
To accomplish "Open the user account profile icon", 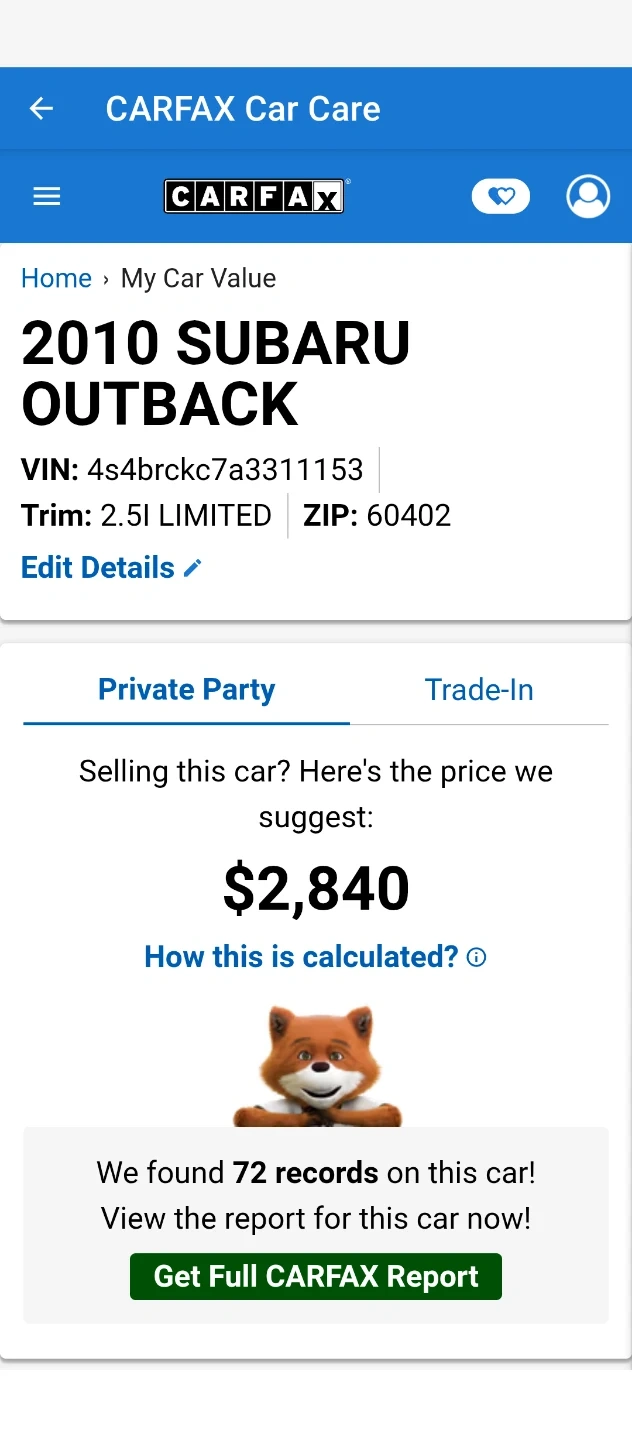I will 587,196.
